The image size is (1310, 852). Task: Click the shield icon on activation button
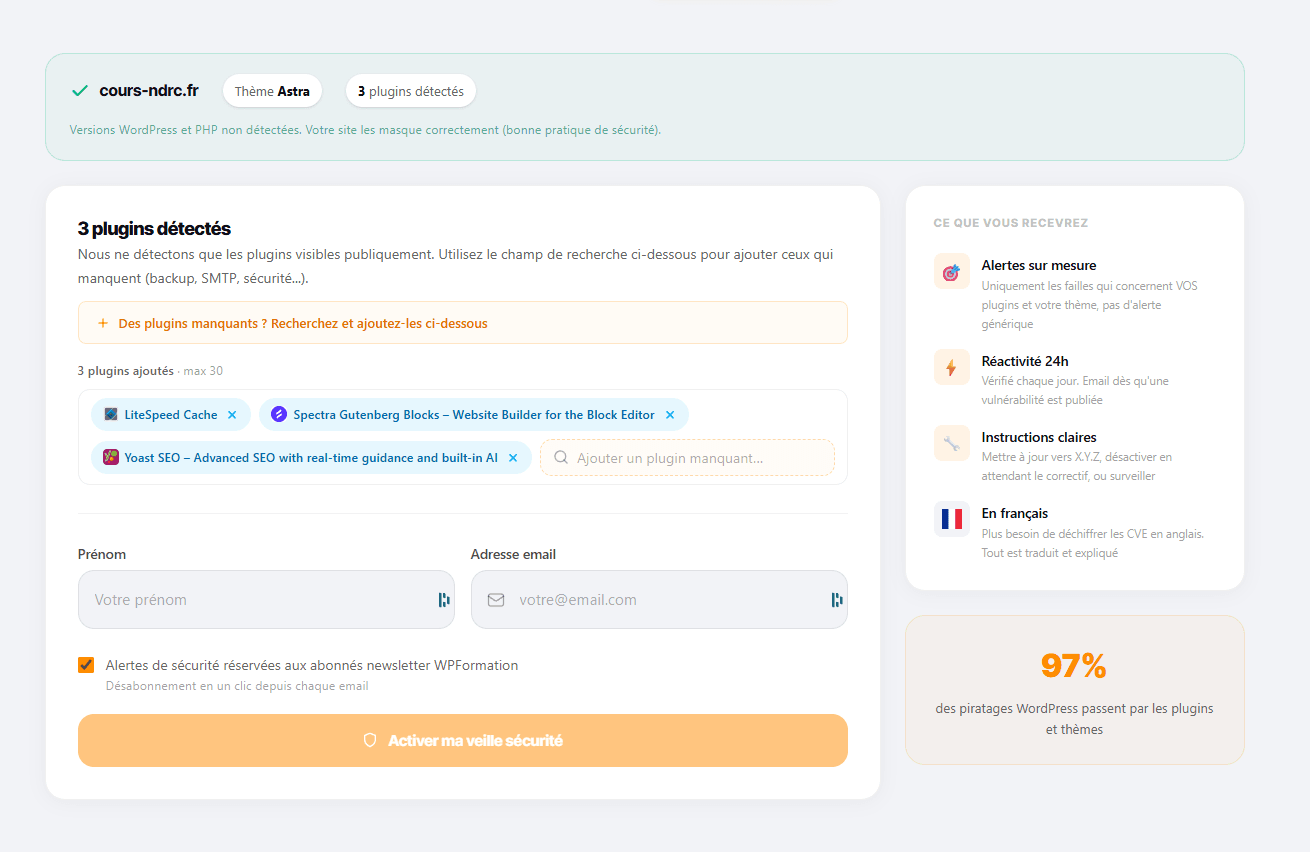[370, 740]
